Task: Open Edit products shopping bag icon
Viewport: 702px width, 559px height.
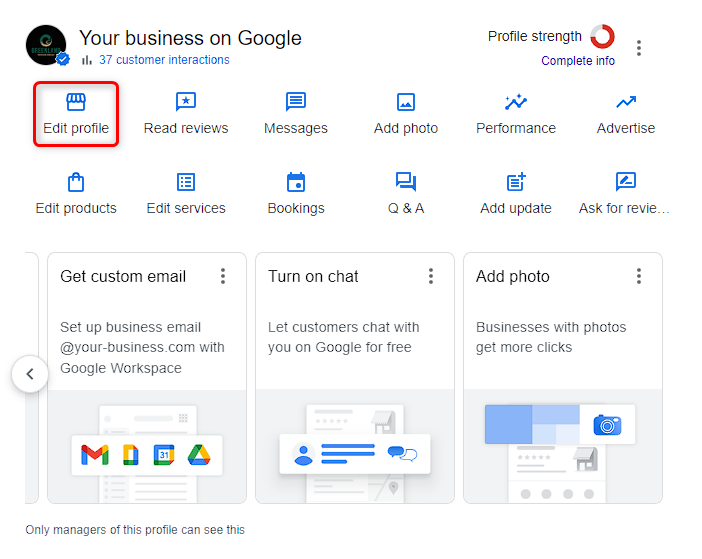Action: 76,182
